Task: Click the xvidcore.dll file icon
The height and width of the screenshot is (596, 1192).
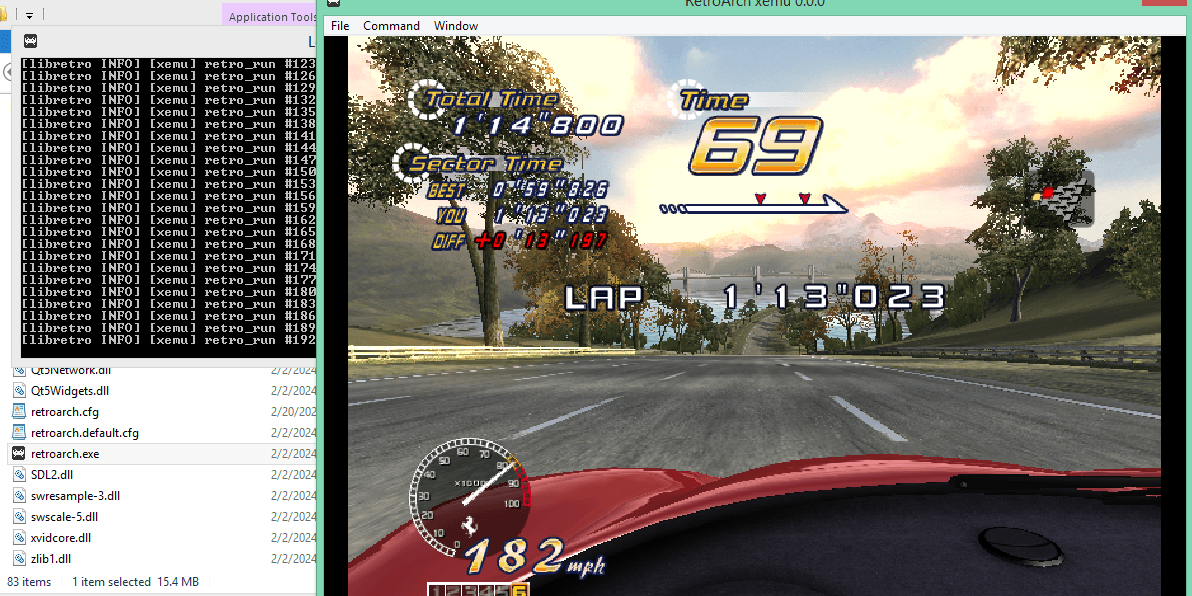Action: pos(19,538)
